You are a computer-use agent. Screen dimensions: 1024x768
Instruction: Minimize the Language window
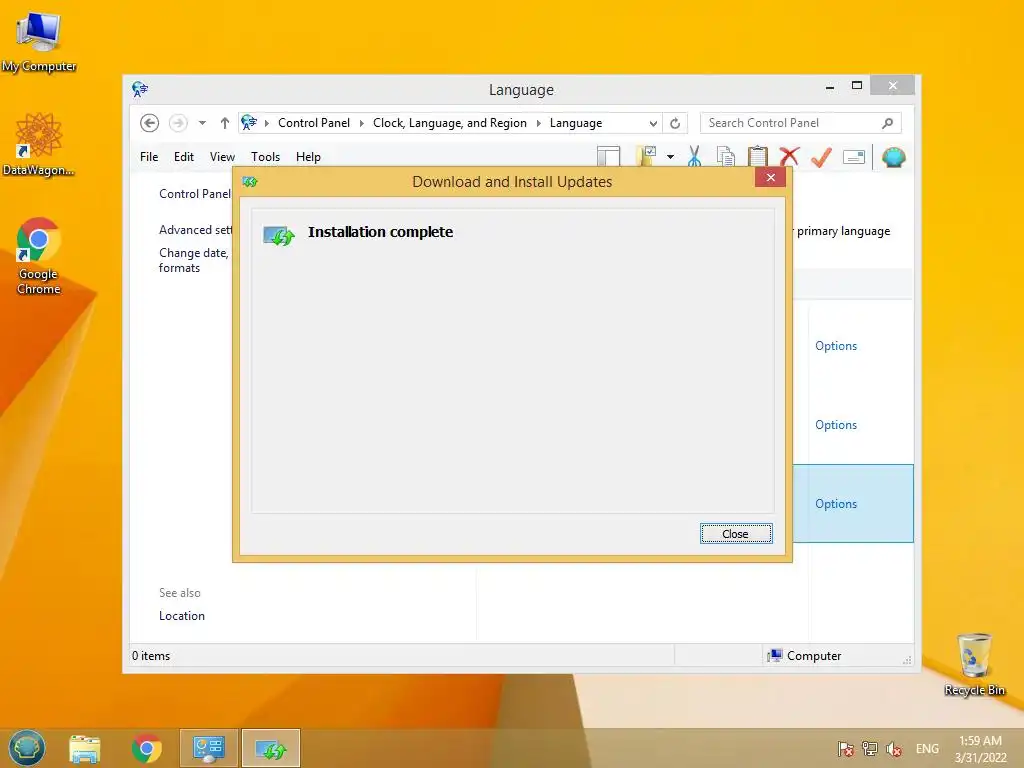point(830,86)
